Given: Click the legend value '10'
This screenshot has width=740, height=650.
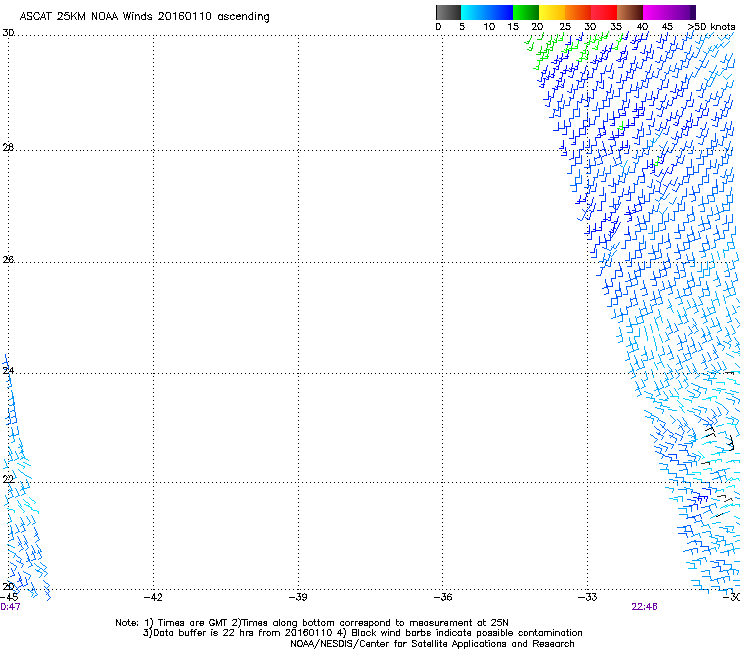Looking at the screenshot, I should tap(489, 27).
